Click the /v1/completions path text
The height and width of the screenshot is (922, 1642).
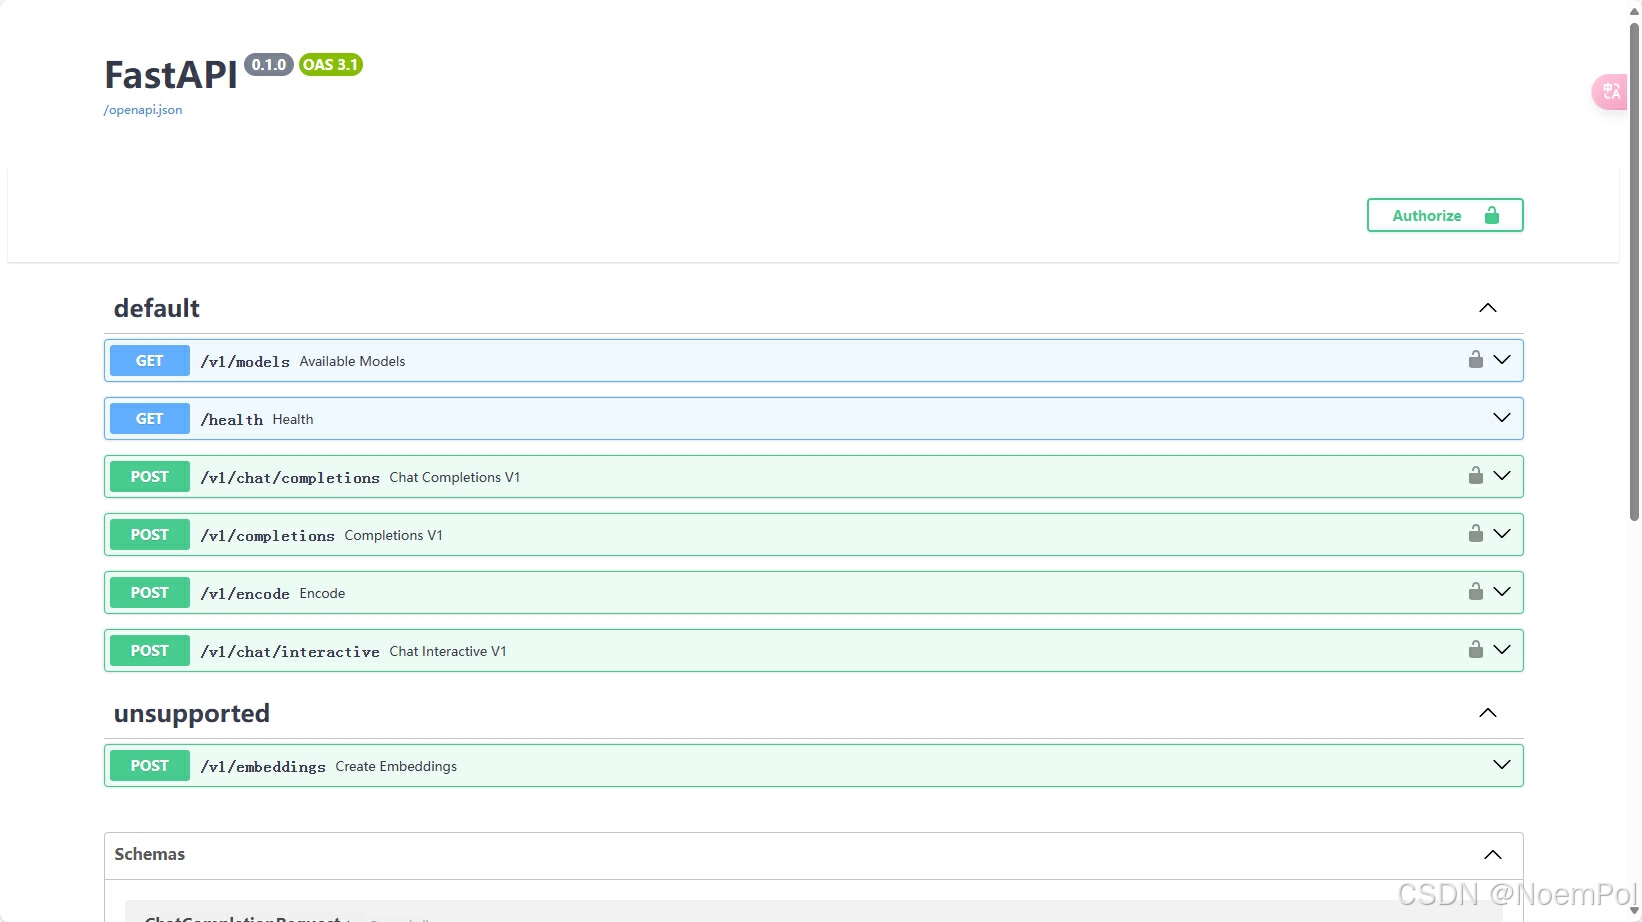pos(267,536)
